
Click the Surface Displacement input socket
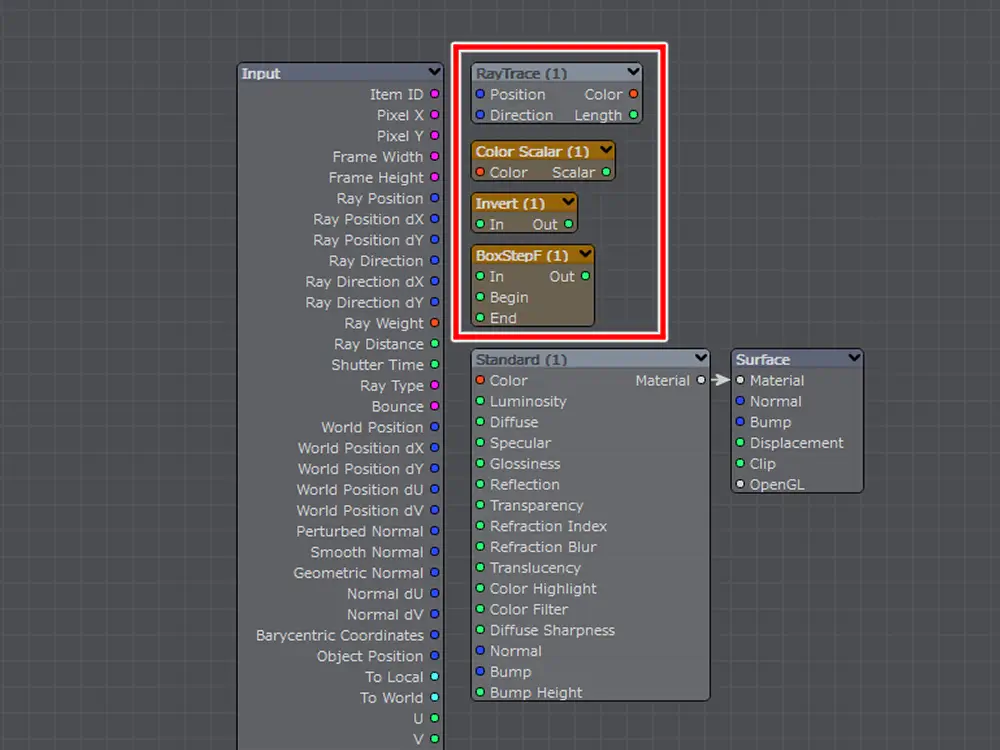pos(740,443)
